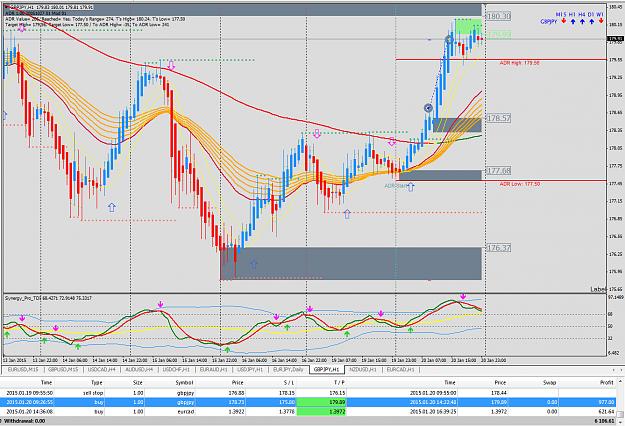Click the 177.68 price level label

[499, 171]
